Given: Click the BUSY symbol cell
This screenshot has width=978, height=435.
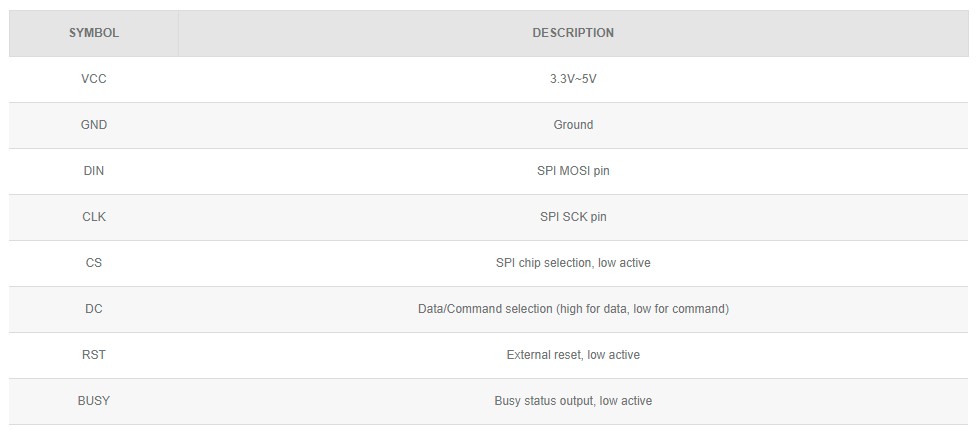Looking at the screenshot, I should click(94, 401).
